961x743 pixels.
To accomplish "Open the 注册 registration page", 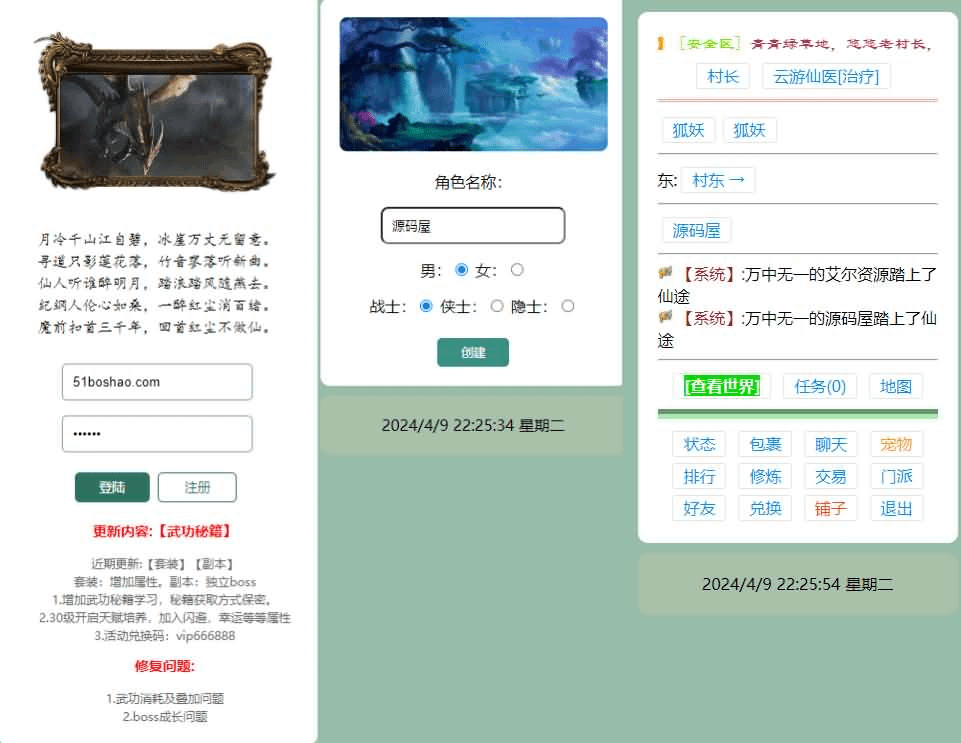I will coord(197,487).
